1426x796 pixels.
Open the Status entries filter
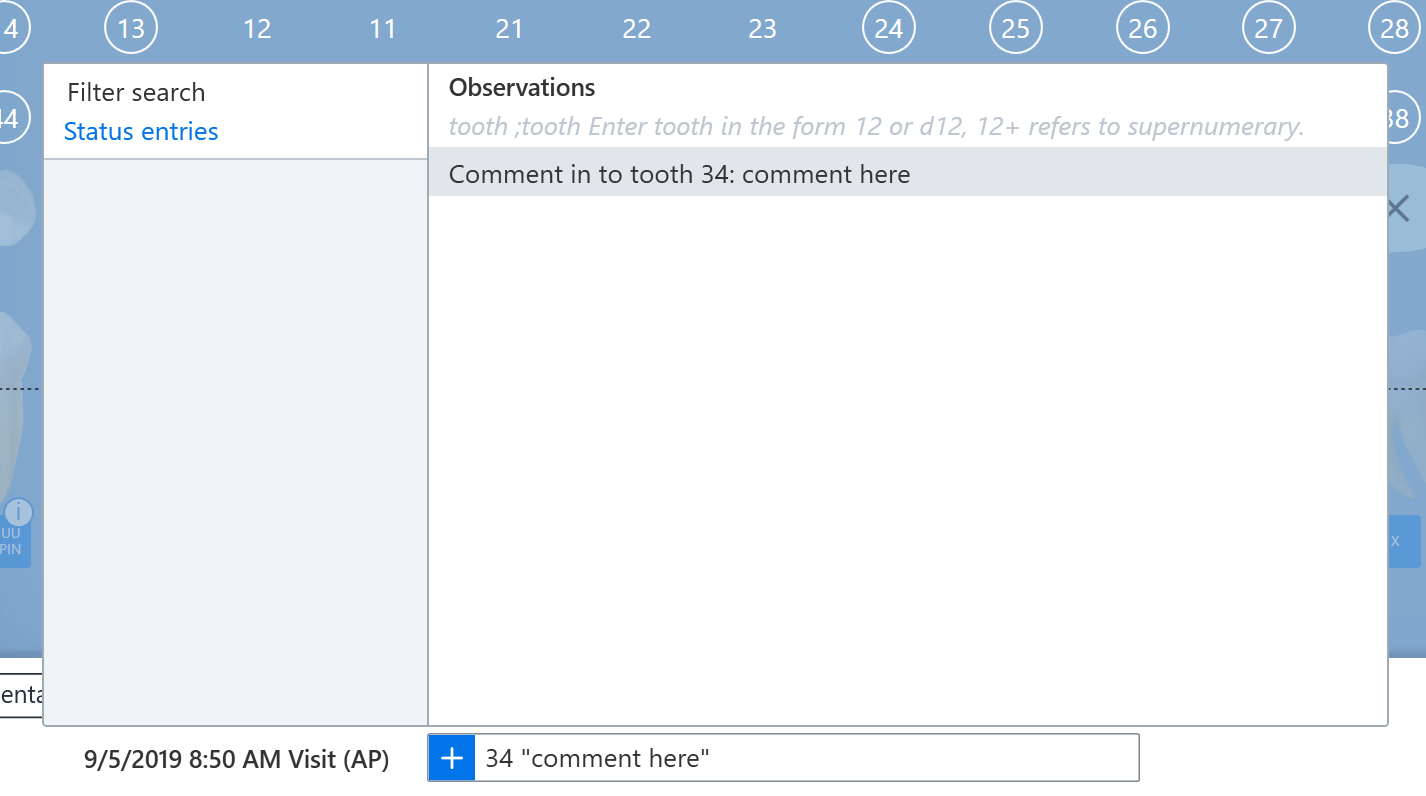(x=141, y=132)
